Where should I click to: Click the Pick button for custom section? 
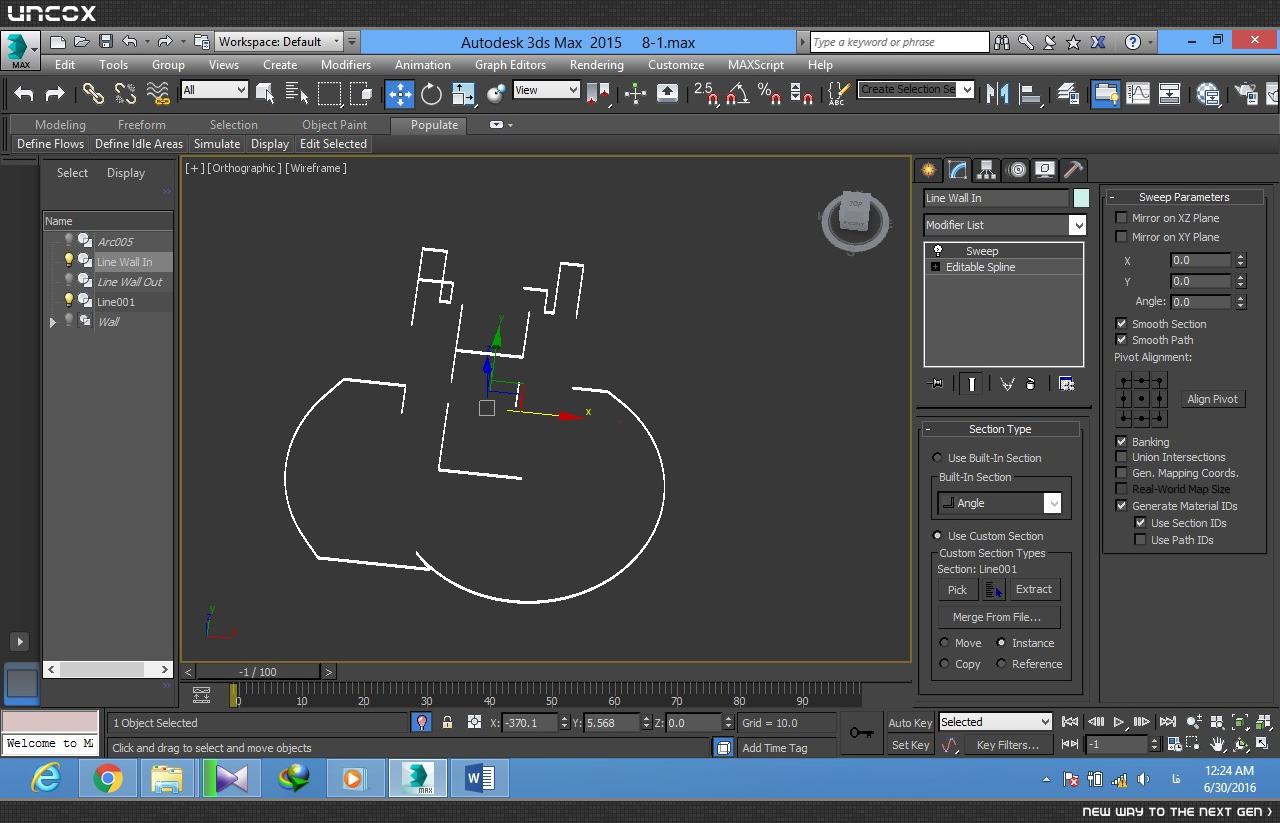tap(957, 590)
